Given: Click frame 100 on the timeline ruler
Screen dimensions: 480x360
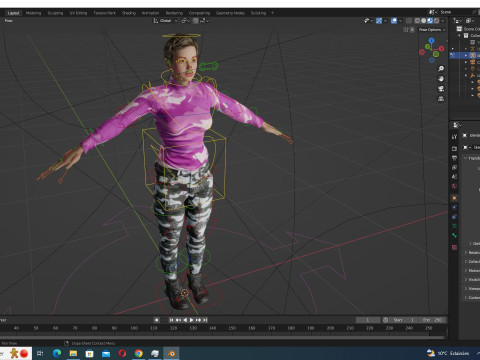Looking at the screenshot, I should (134, 328).
